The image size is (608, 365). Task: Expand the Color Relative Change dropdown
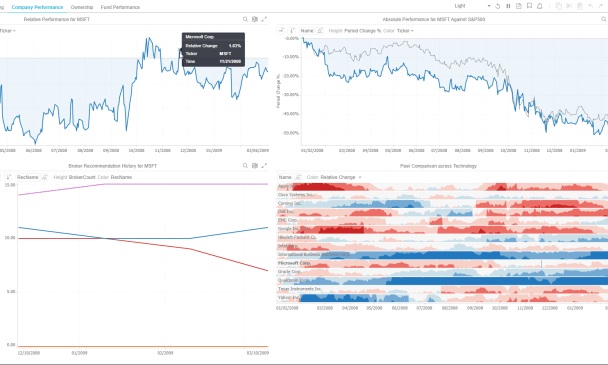tap(340, 177)
